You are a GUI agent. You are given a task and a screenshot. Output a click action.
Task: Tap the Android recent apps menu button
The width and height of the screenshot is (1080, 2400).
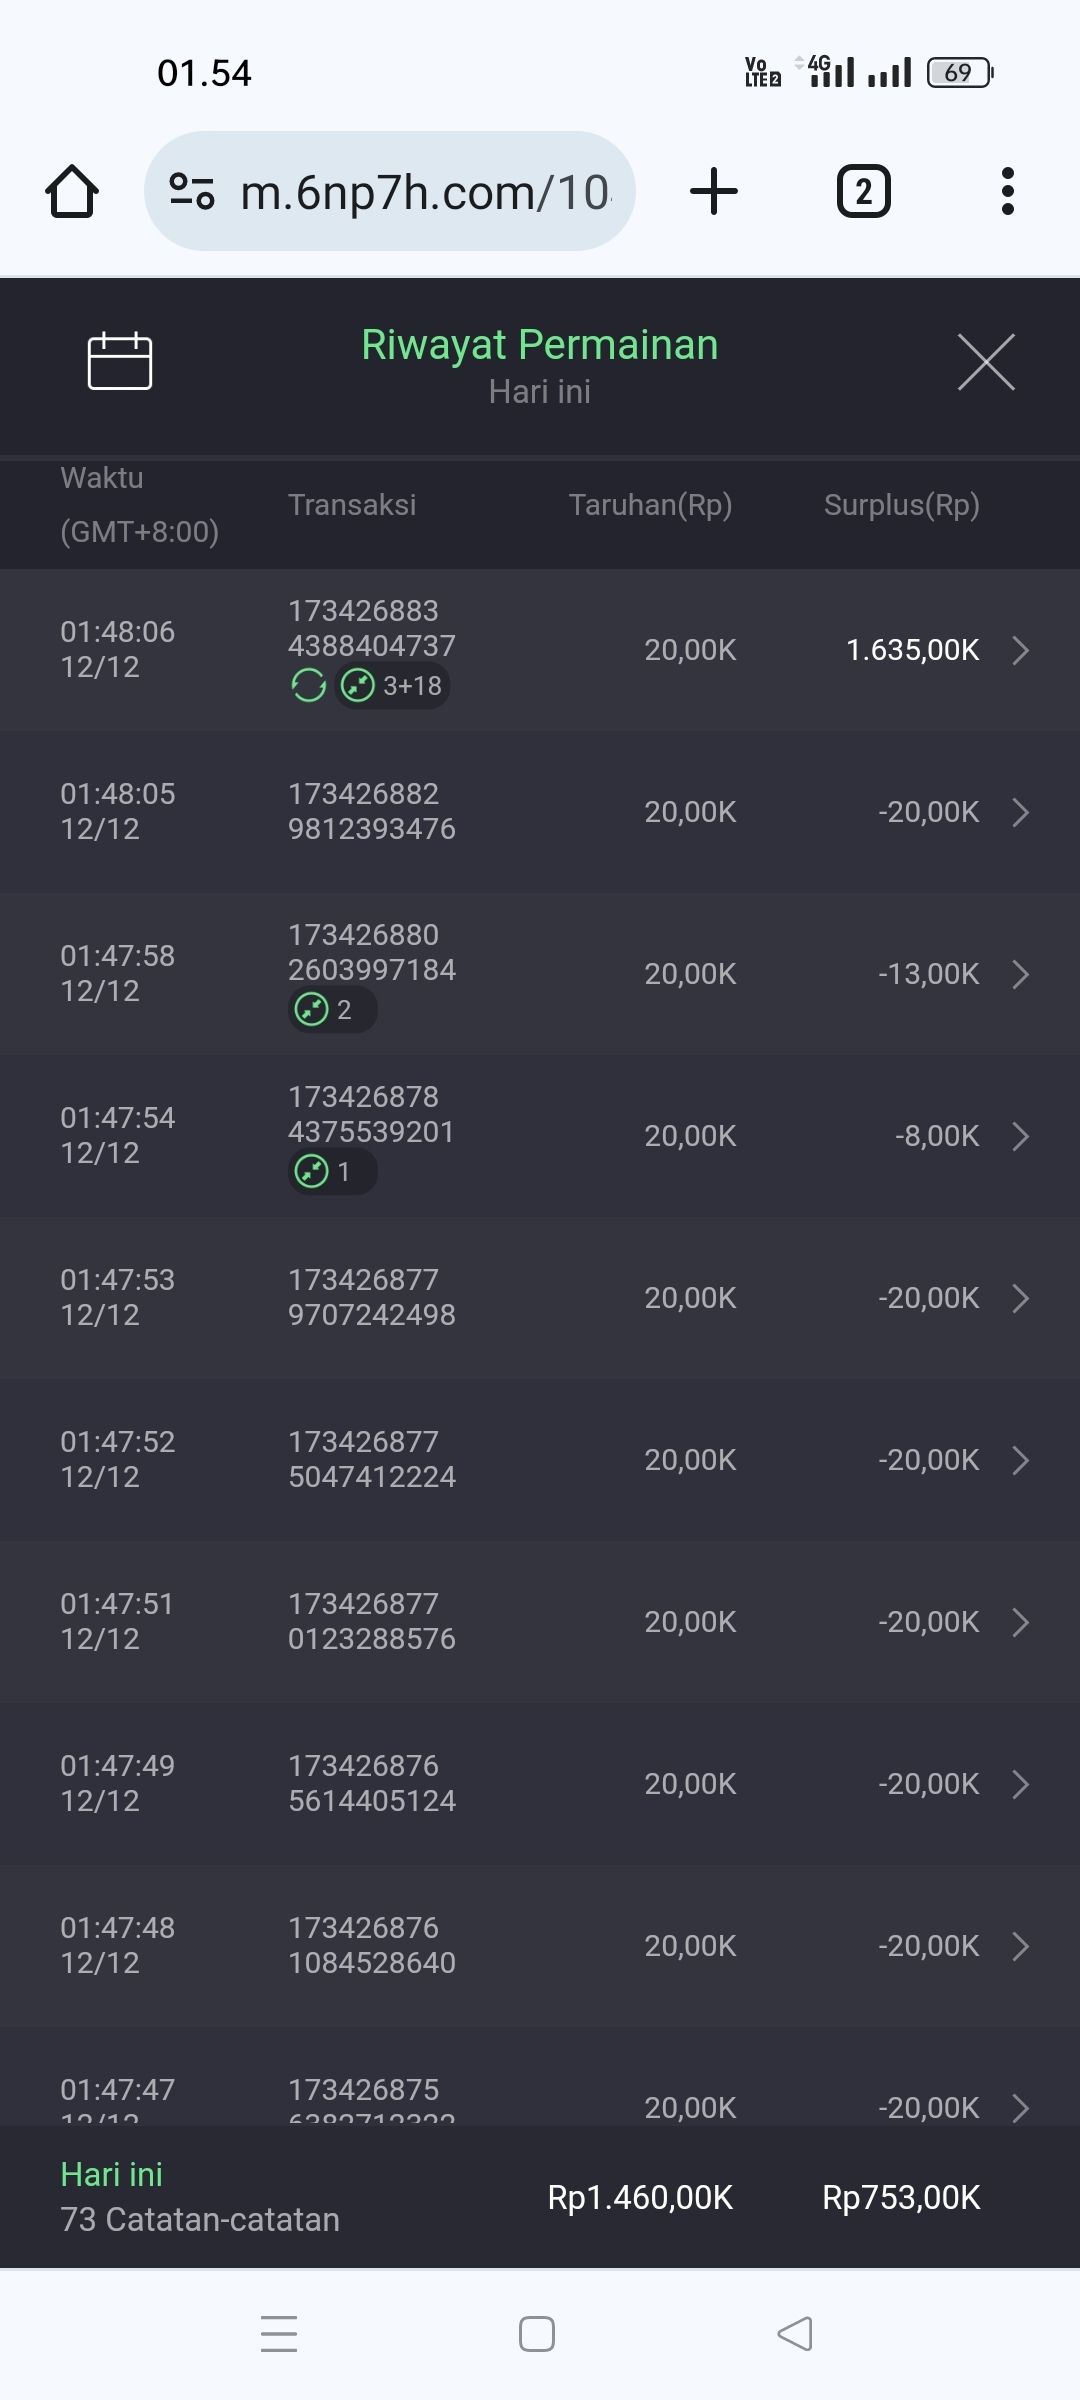pos(279,2334)
